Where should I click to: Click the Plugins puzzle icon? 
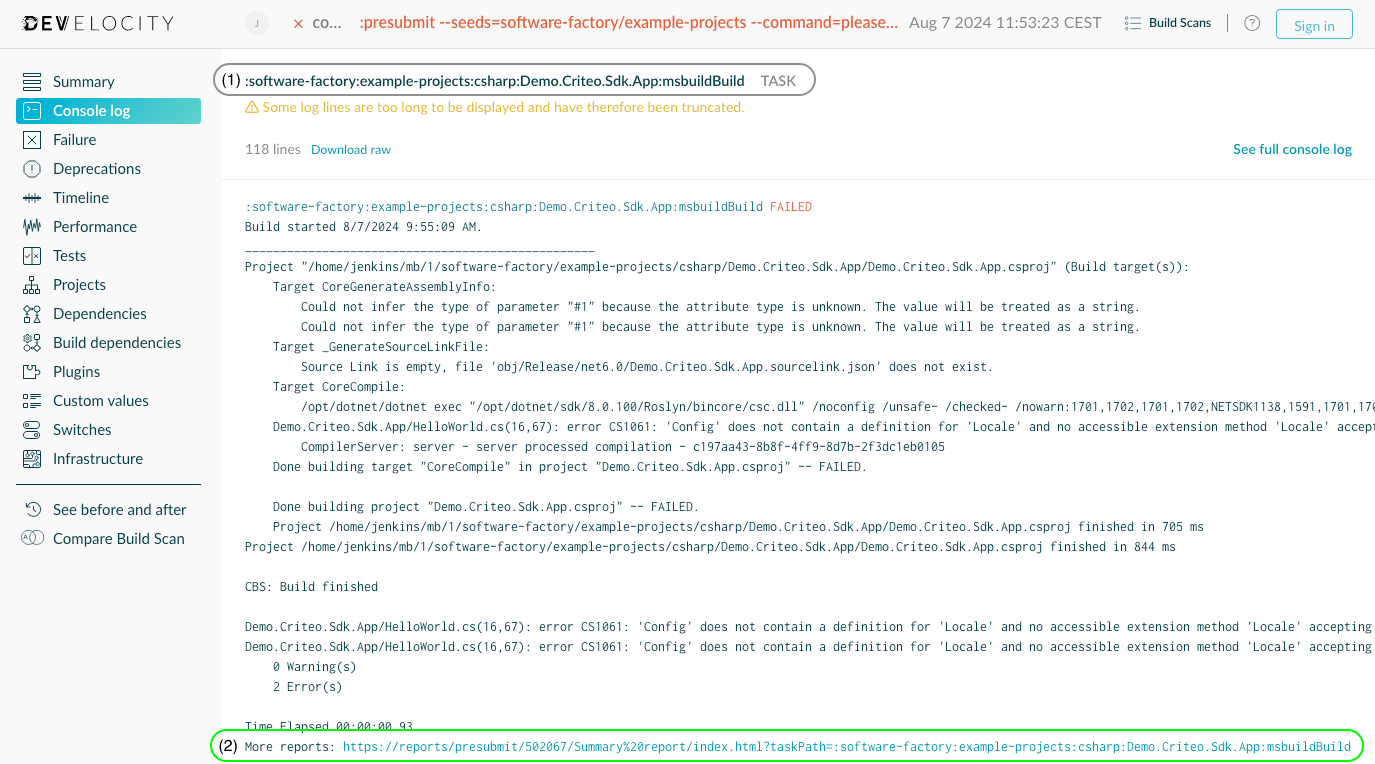pyautogui.click(x=32, y=372)
